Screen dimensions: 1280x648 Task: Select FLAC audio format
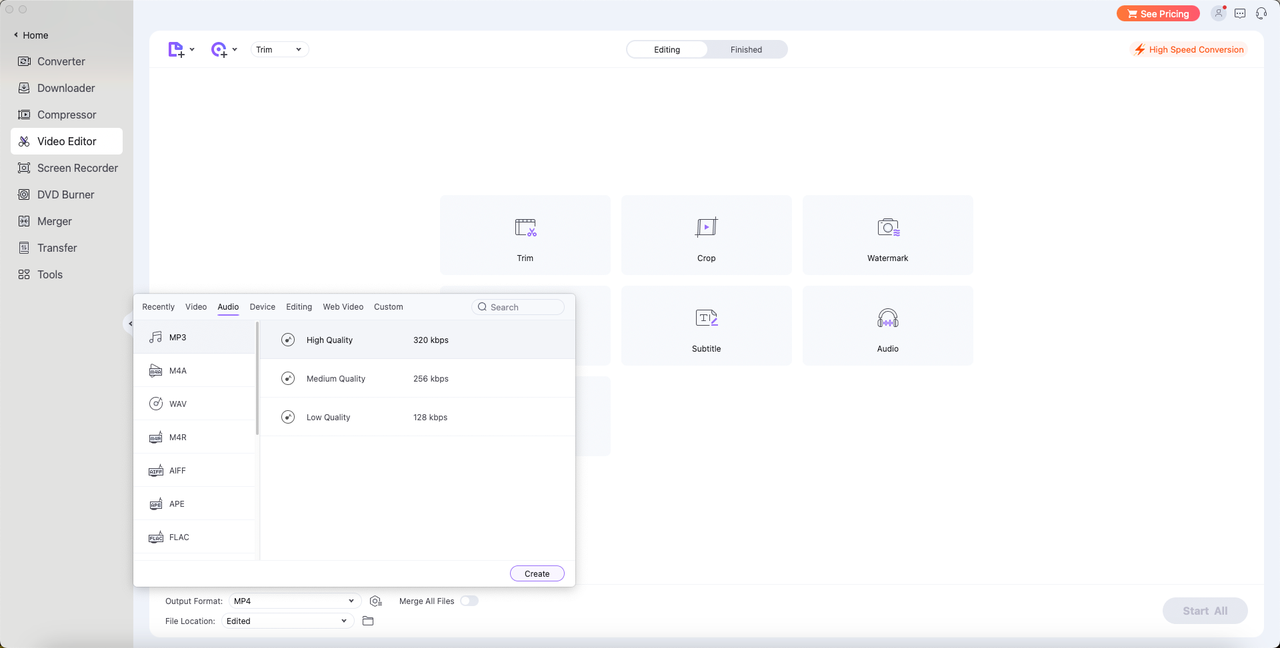tap(195, 537)
